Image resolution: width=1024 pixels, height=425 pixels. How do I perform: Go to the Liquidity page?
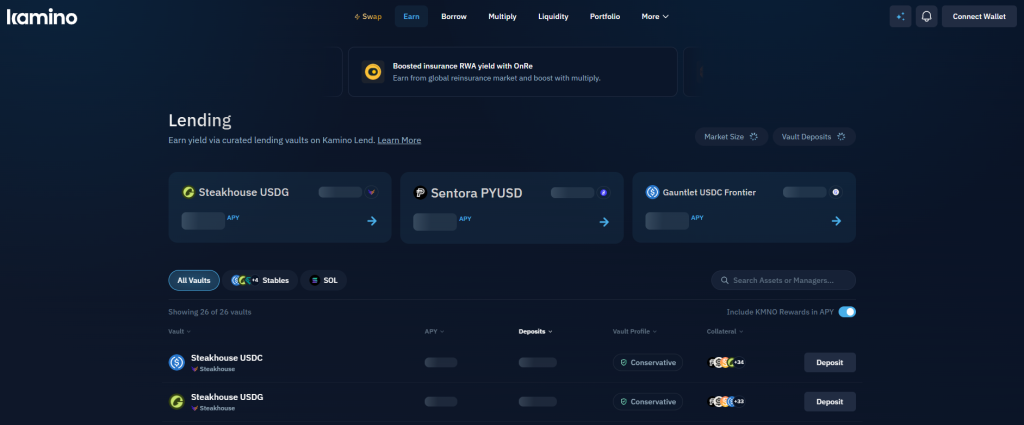[553, 16]
